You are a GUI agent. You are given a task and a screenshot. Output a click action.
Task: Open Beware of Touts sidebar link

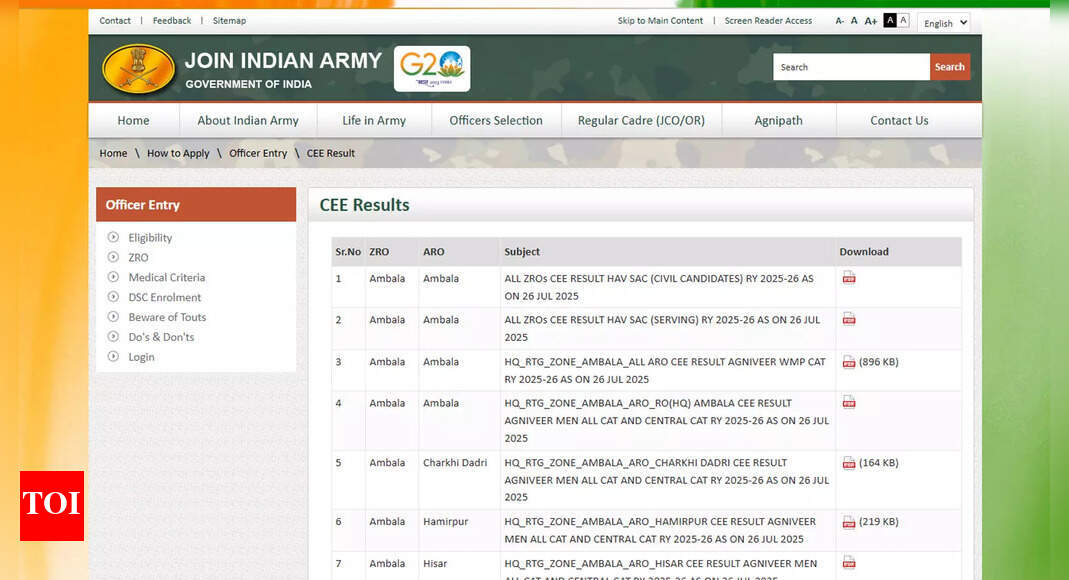coord(167,316)
